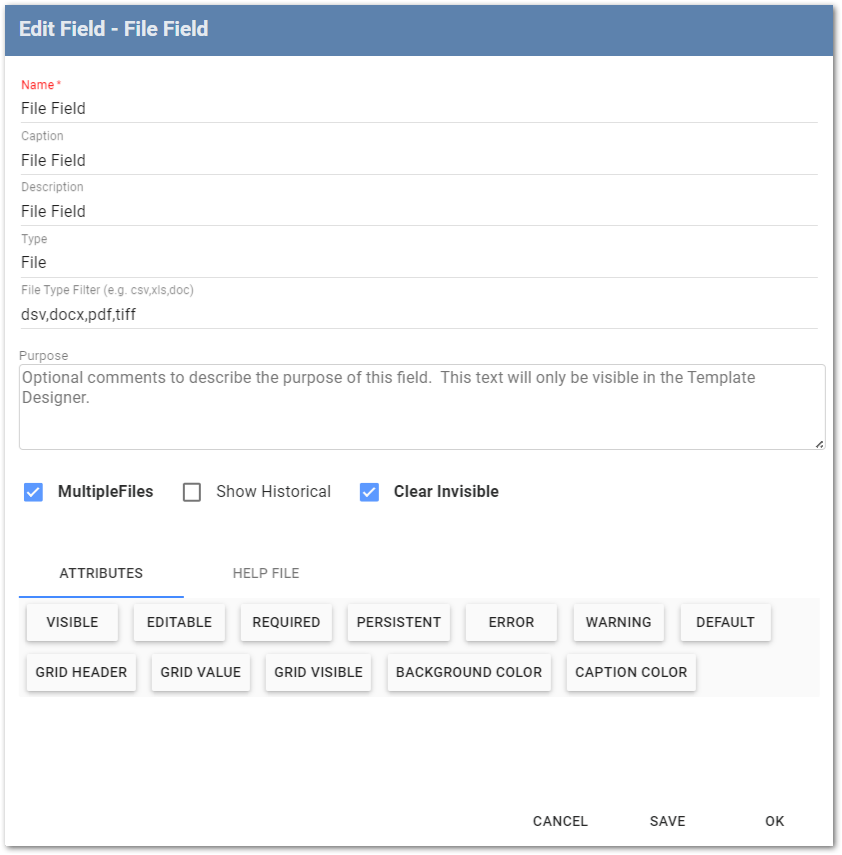Screen dimensions: 842x855
Task: Click the Default attribute button
Action: [x=725, y=622]
